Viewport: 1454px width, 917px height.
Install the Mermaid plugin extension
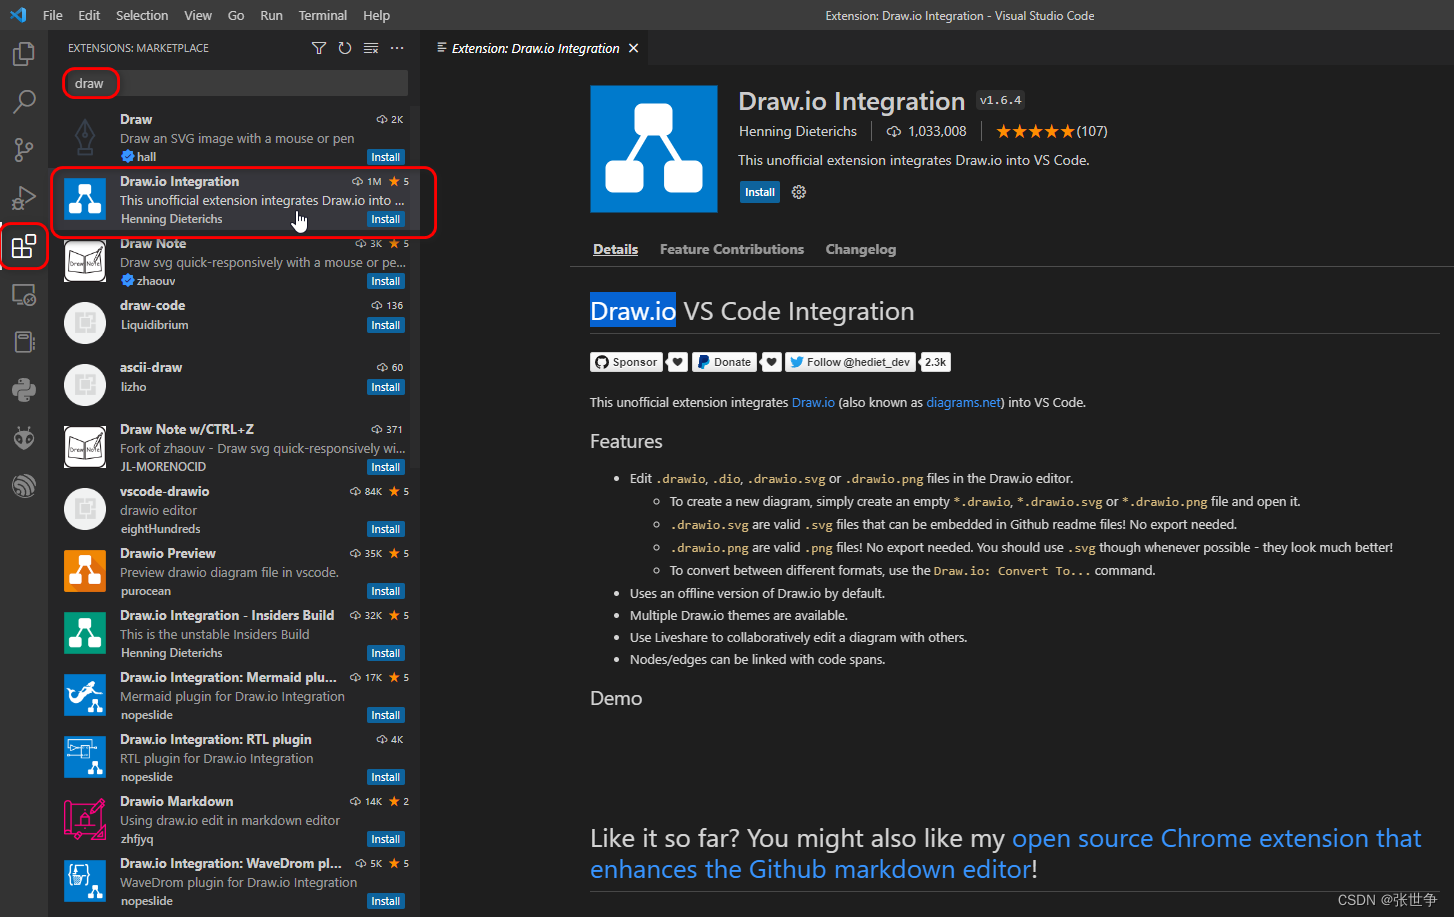click(x=386, y=715)
